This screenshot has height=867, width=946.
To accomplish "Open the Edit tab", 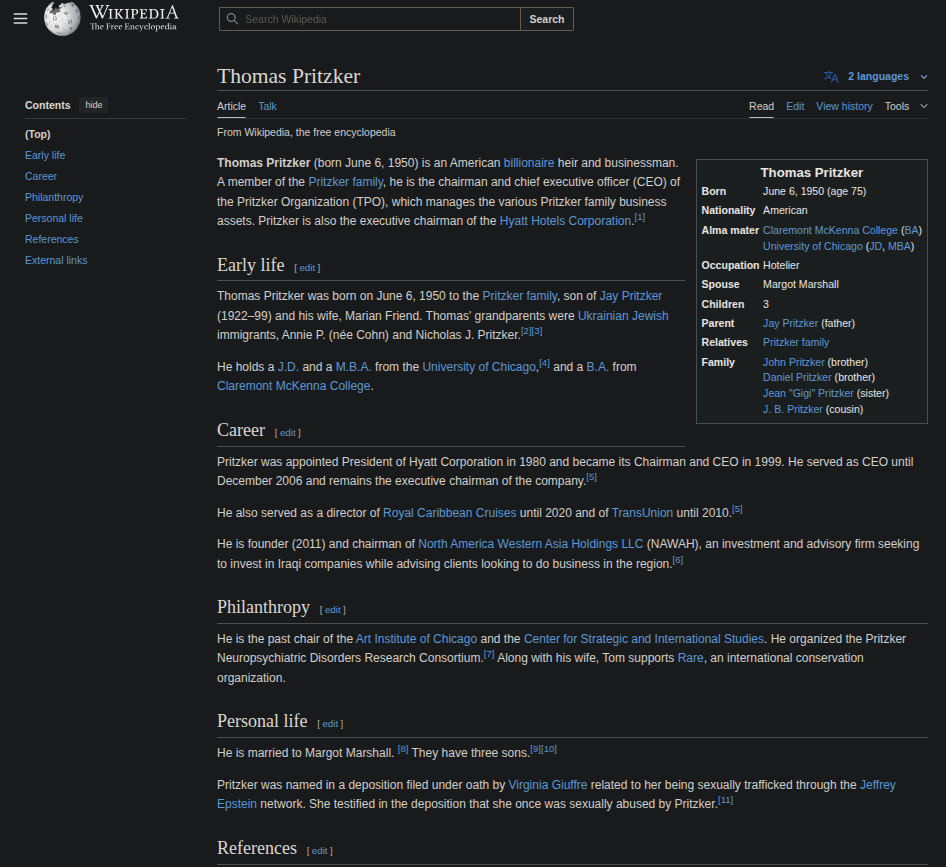I will coord(795,106).
